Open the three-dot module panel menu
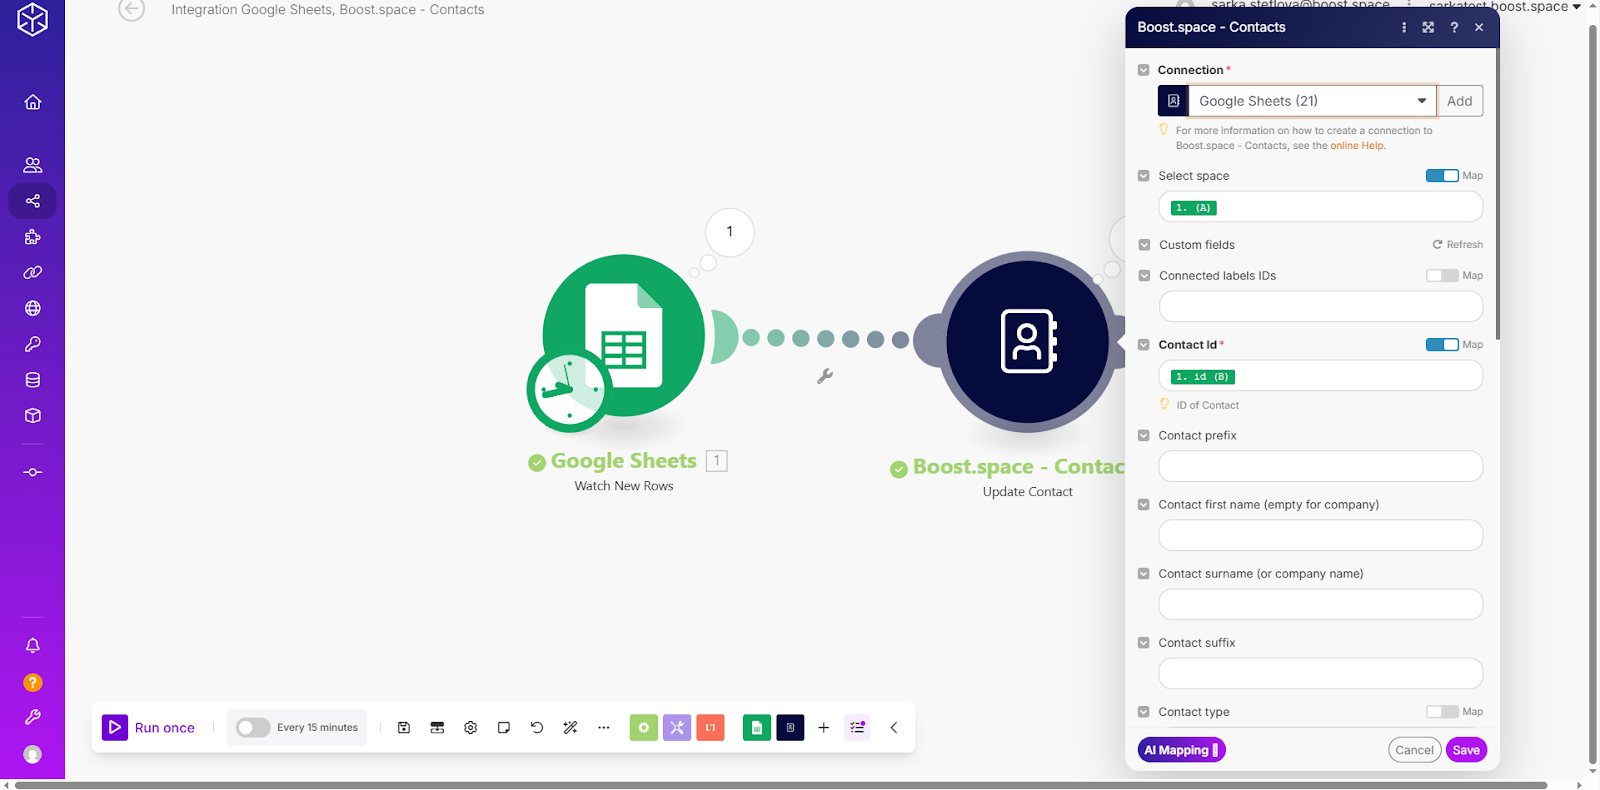 pyautogui.click(x=1404, y=28)
